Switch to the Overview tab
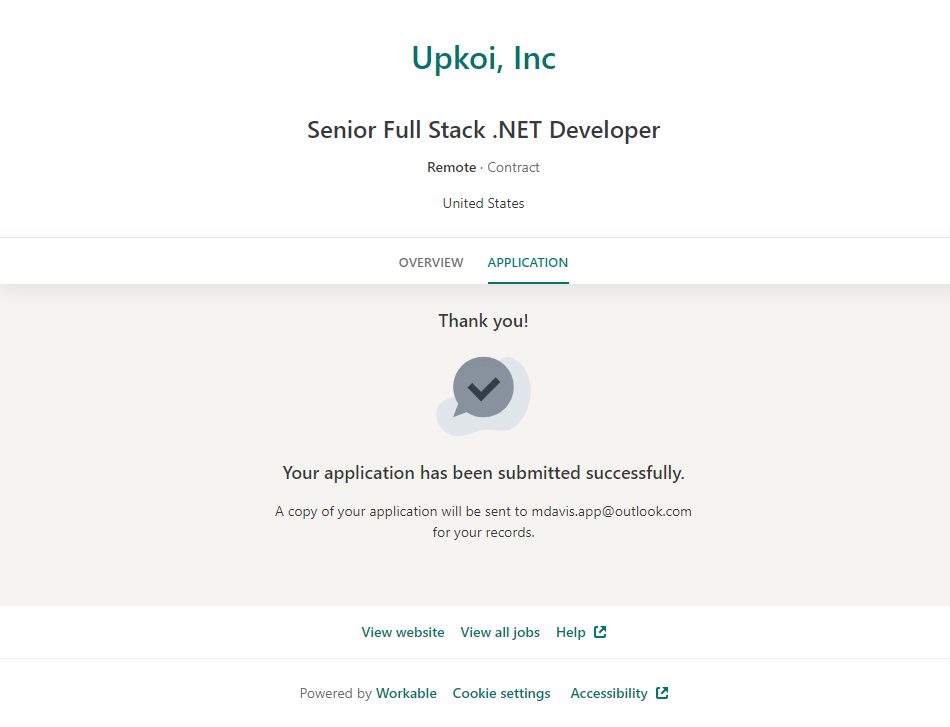Viewport: 950px width, 727px height. click(431, 263)
